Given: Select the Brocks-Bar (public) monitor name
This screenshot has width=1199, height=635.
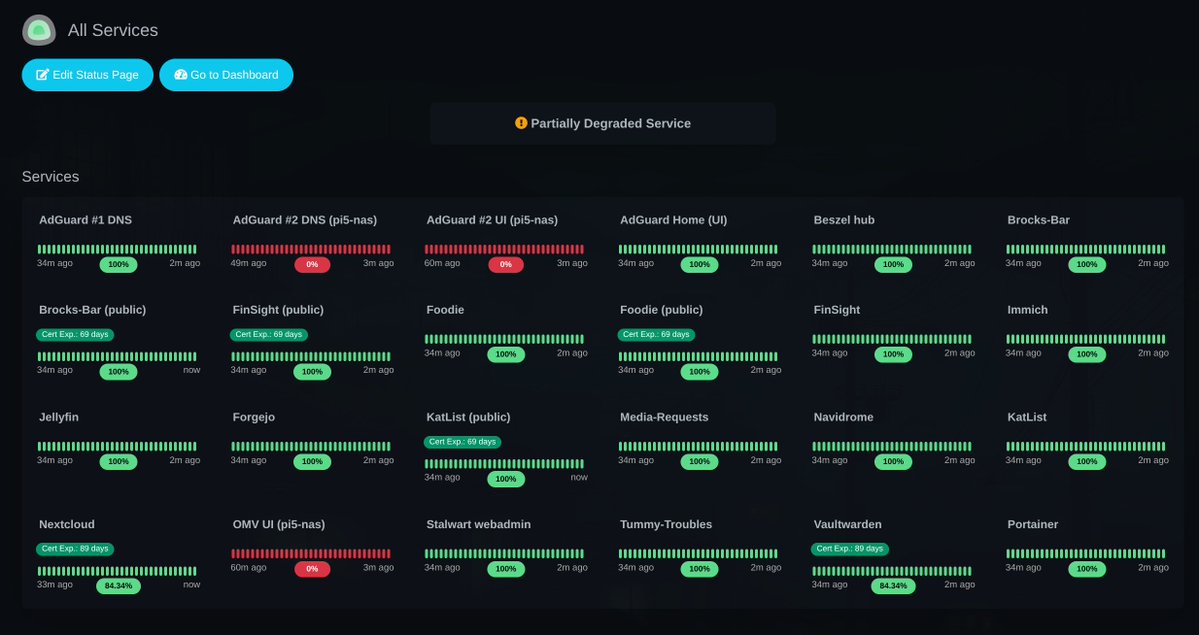Looking at the screenshot, I should point(93,310).
